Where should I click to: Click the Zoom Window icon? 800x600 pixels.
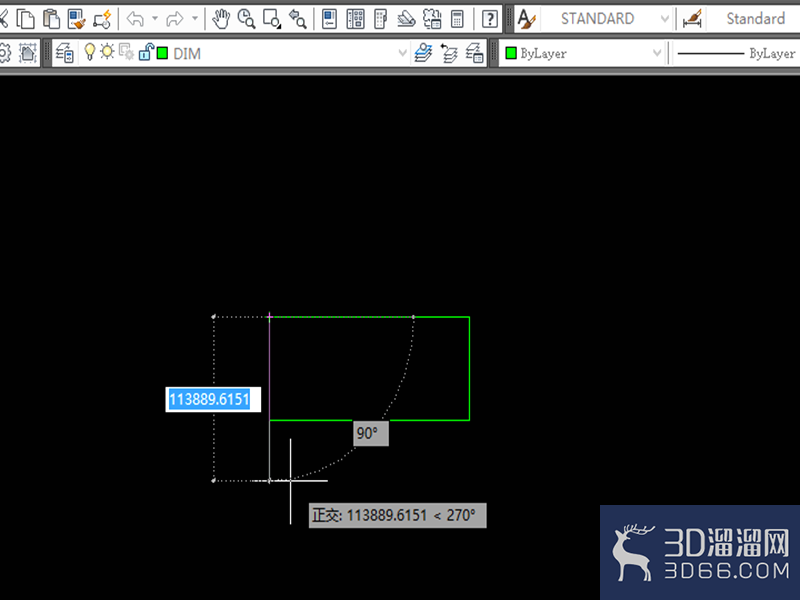click(x=271, y=19)
